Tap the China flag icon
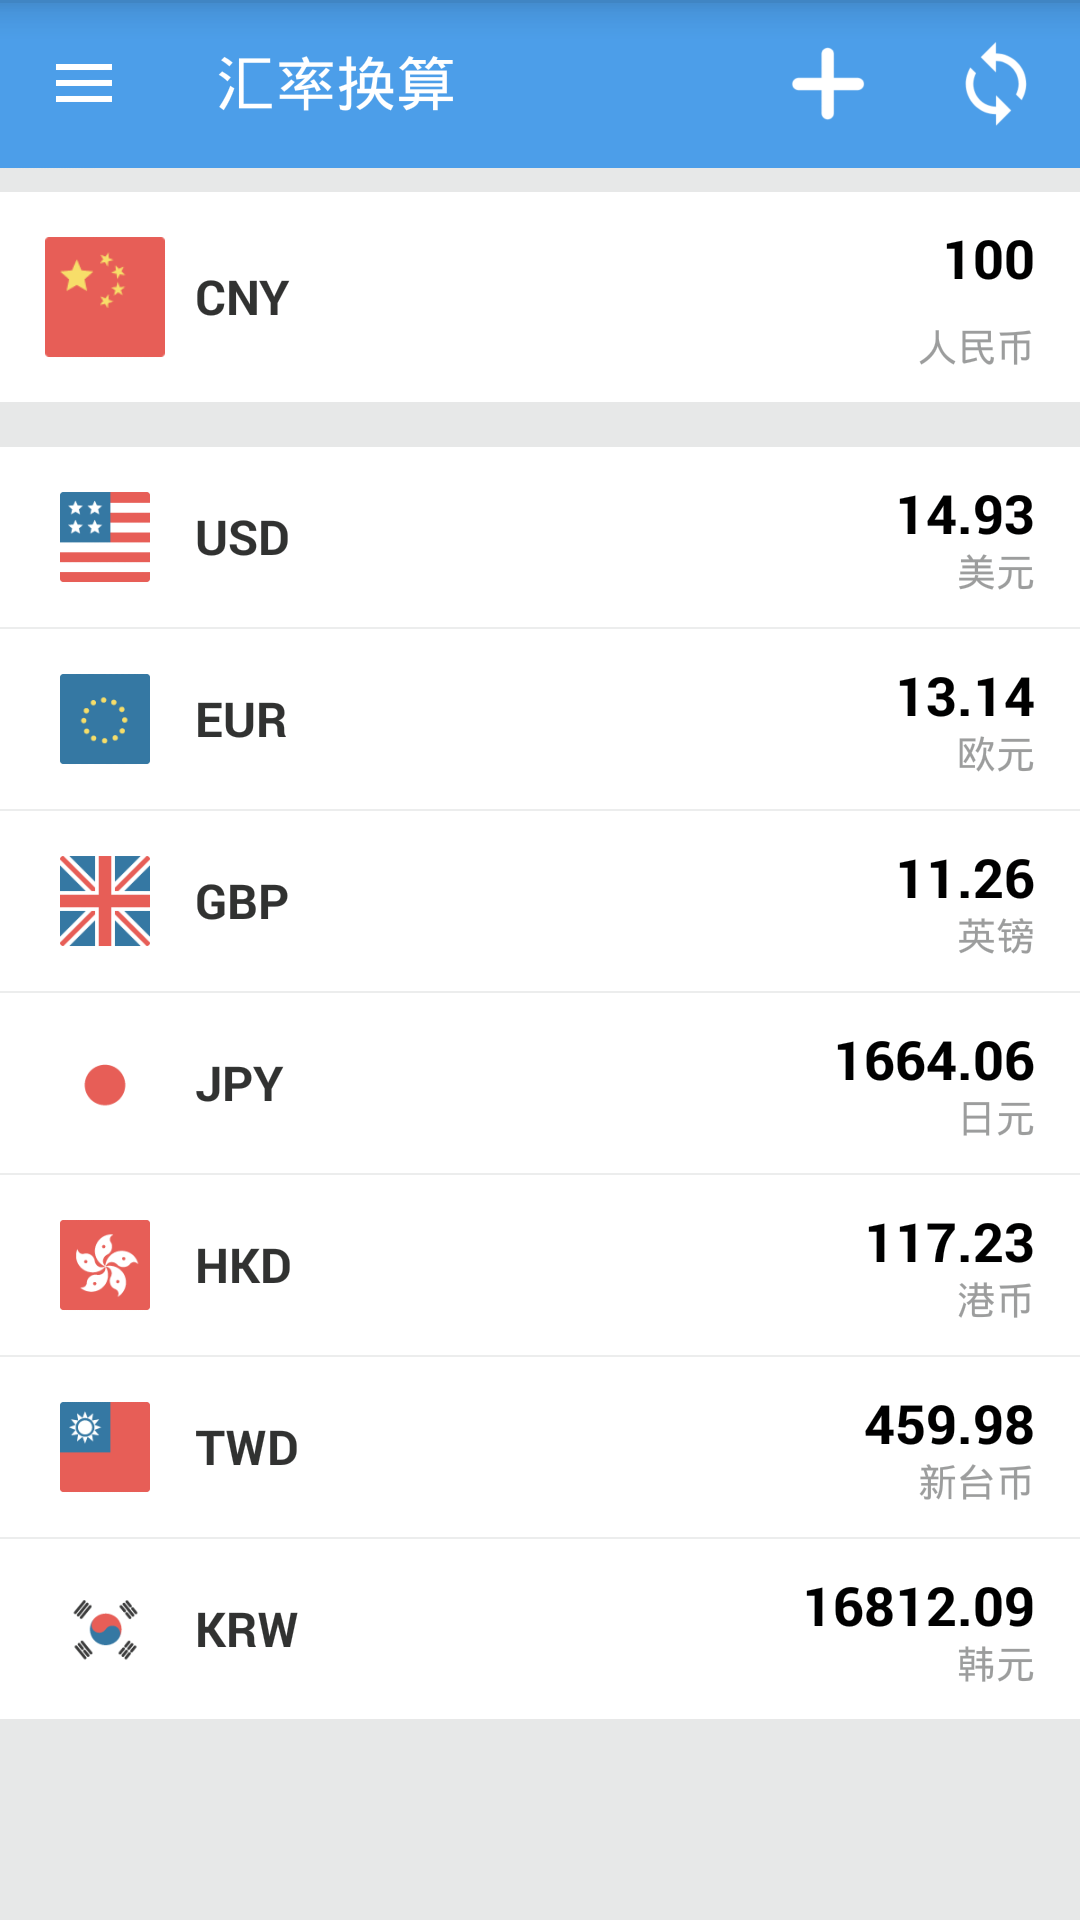This screenshot has height=1920, width=1080. tap(105, 297)
